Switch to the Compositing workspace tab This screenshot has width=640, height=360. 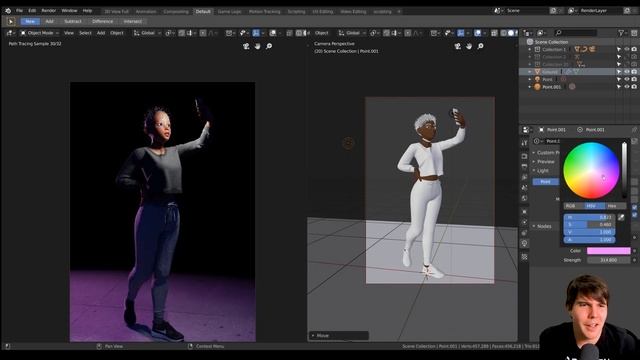(176, 11)
